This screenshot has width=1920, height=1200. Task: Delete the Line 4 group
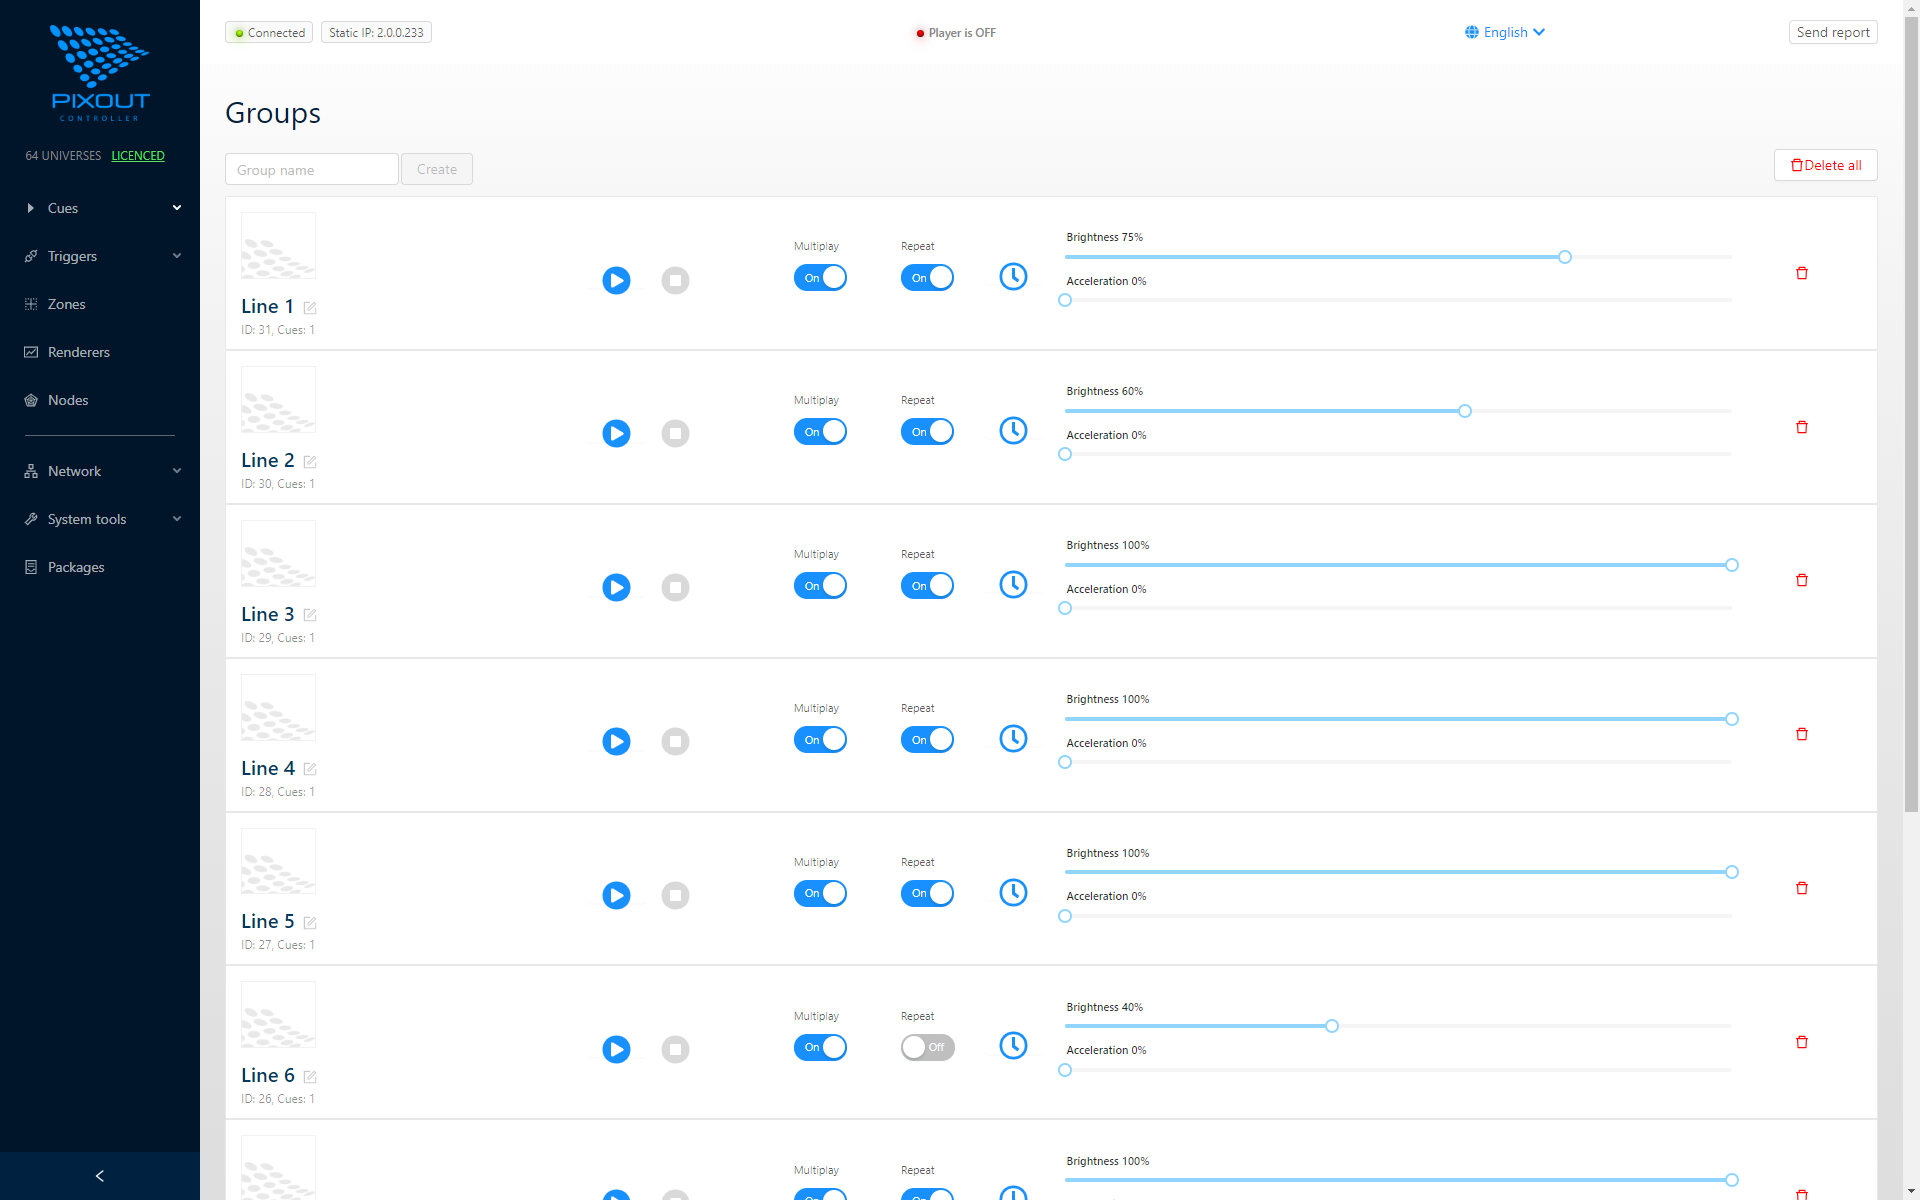[x=1802, y=733]
